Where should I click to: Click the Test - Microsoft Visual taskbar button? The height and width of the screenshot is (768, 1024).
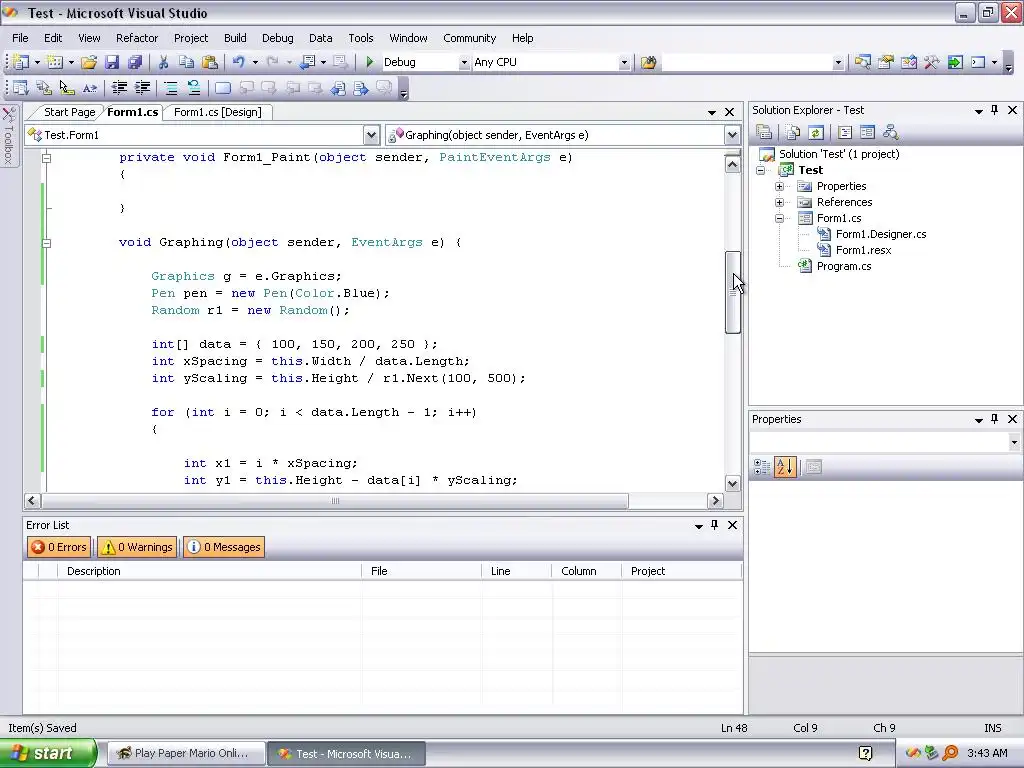coord(346,754)
